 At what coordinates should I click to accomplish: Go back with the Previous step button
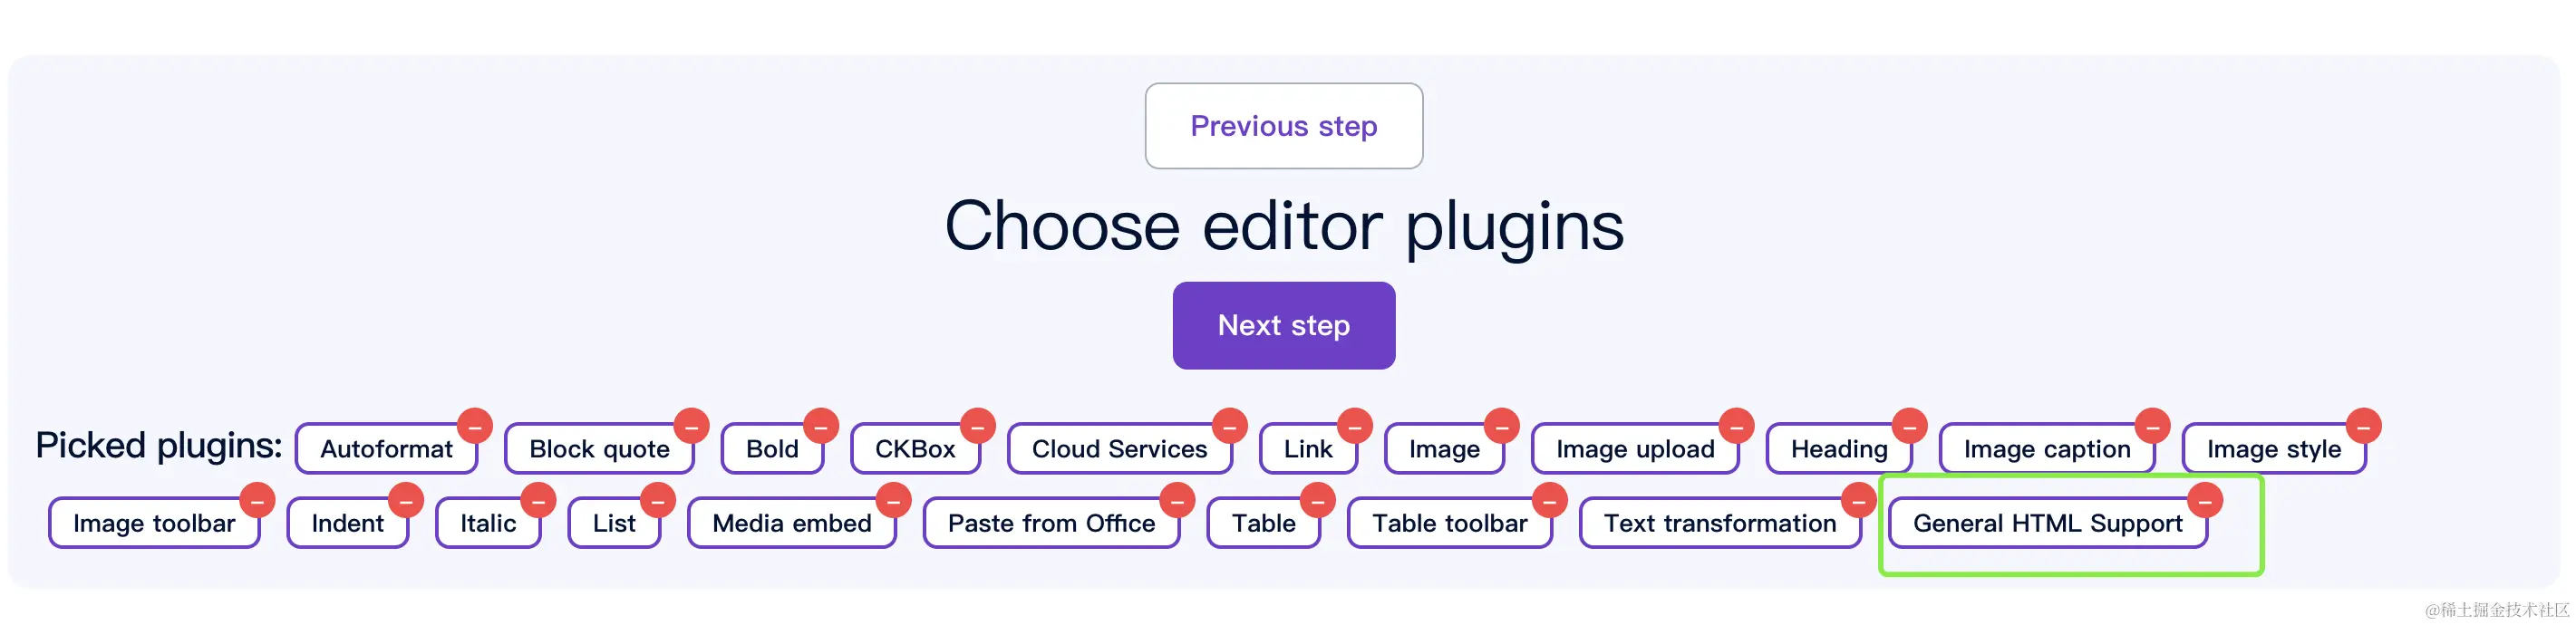pos(1283,126)
